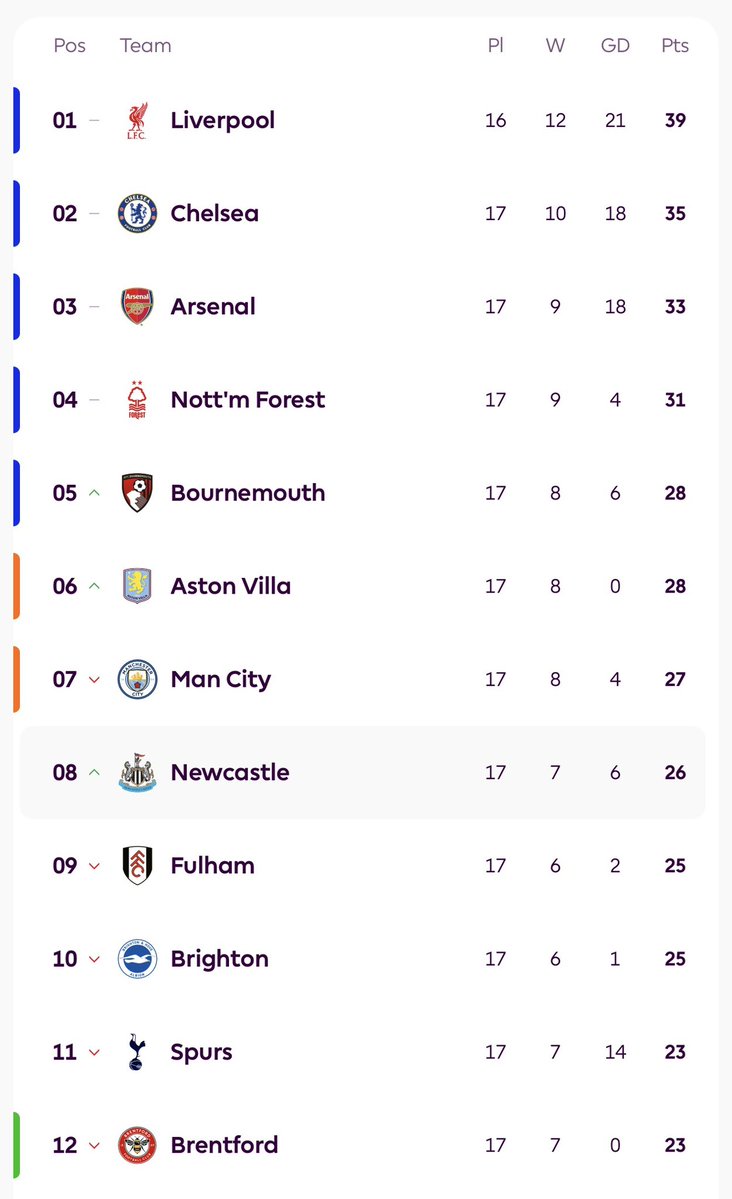Click green up arrow beside Bournemouth

[95, 493]
